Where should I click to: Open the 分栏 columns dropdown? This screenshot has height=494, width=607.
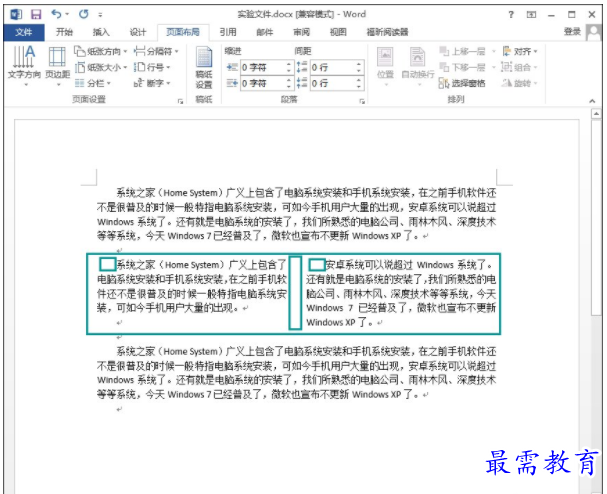(x=93, y=83)
